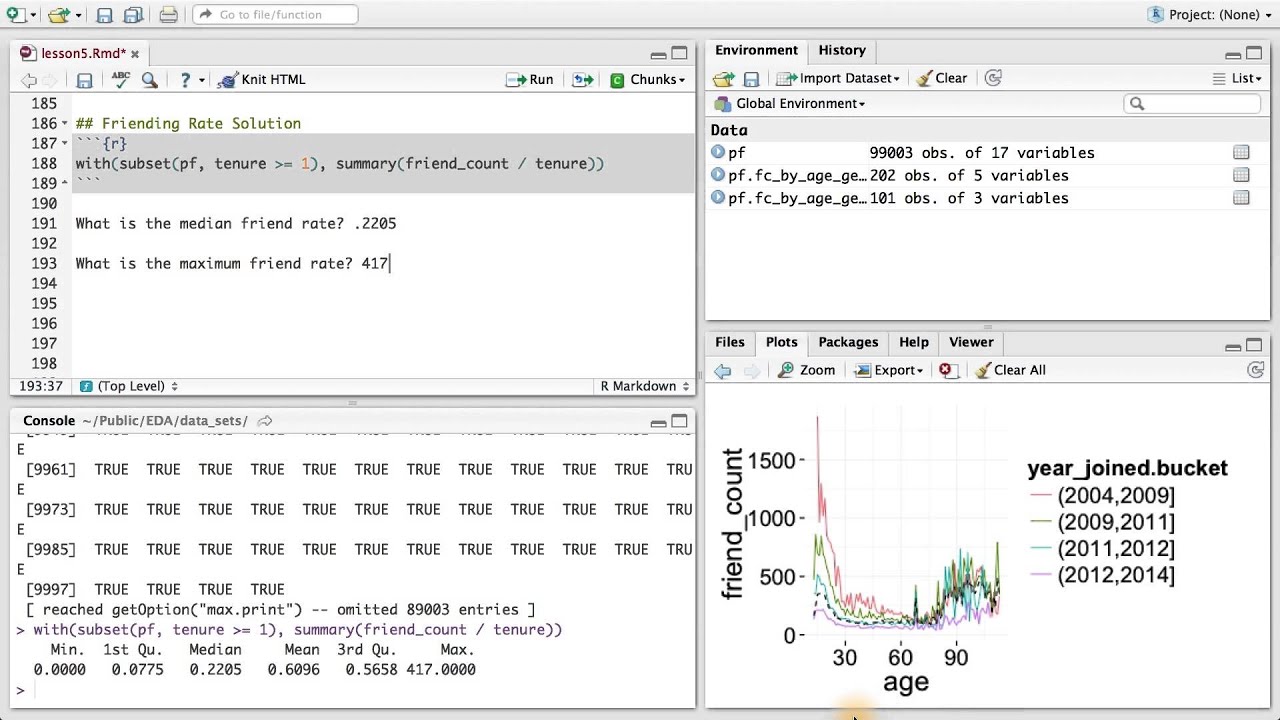This screenshot has width=1280, height=720.
Task: Click the Knit HTML button
Action: [x=262, y=80]
